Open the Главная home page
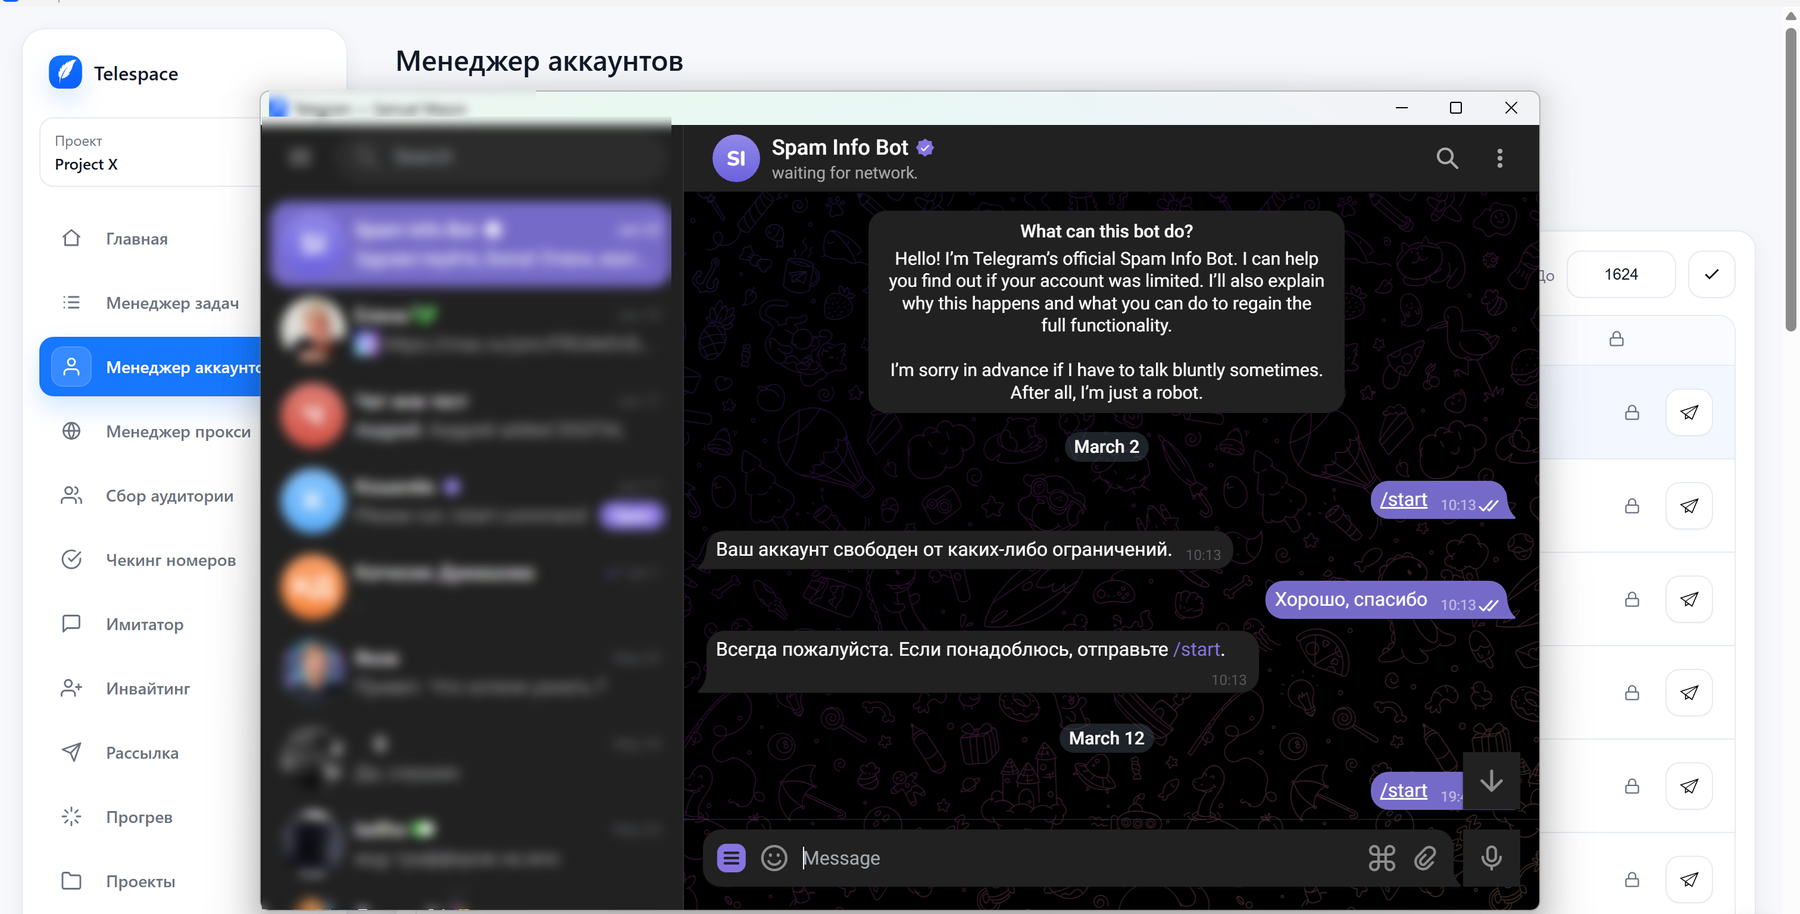Image resolution: width=1800 pixels, height=914 pixels. pos(137,239)
